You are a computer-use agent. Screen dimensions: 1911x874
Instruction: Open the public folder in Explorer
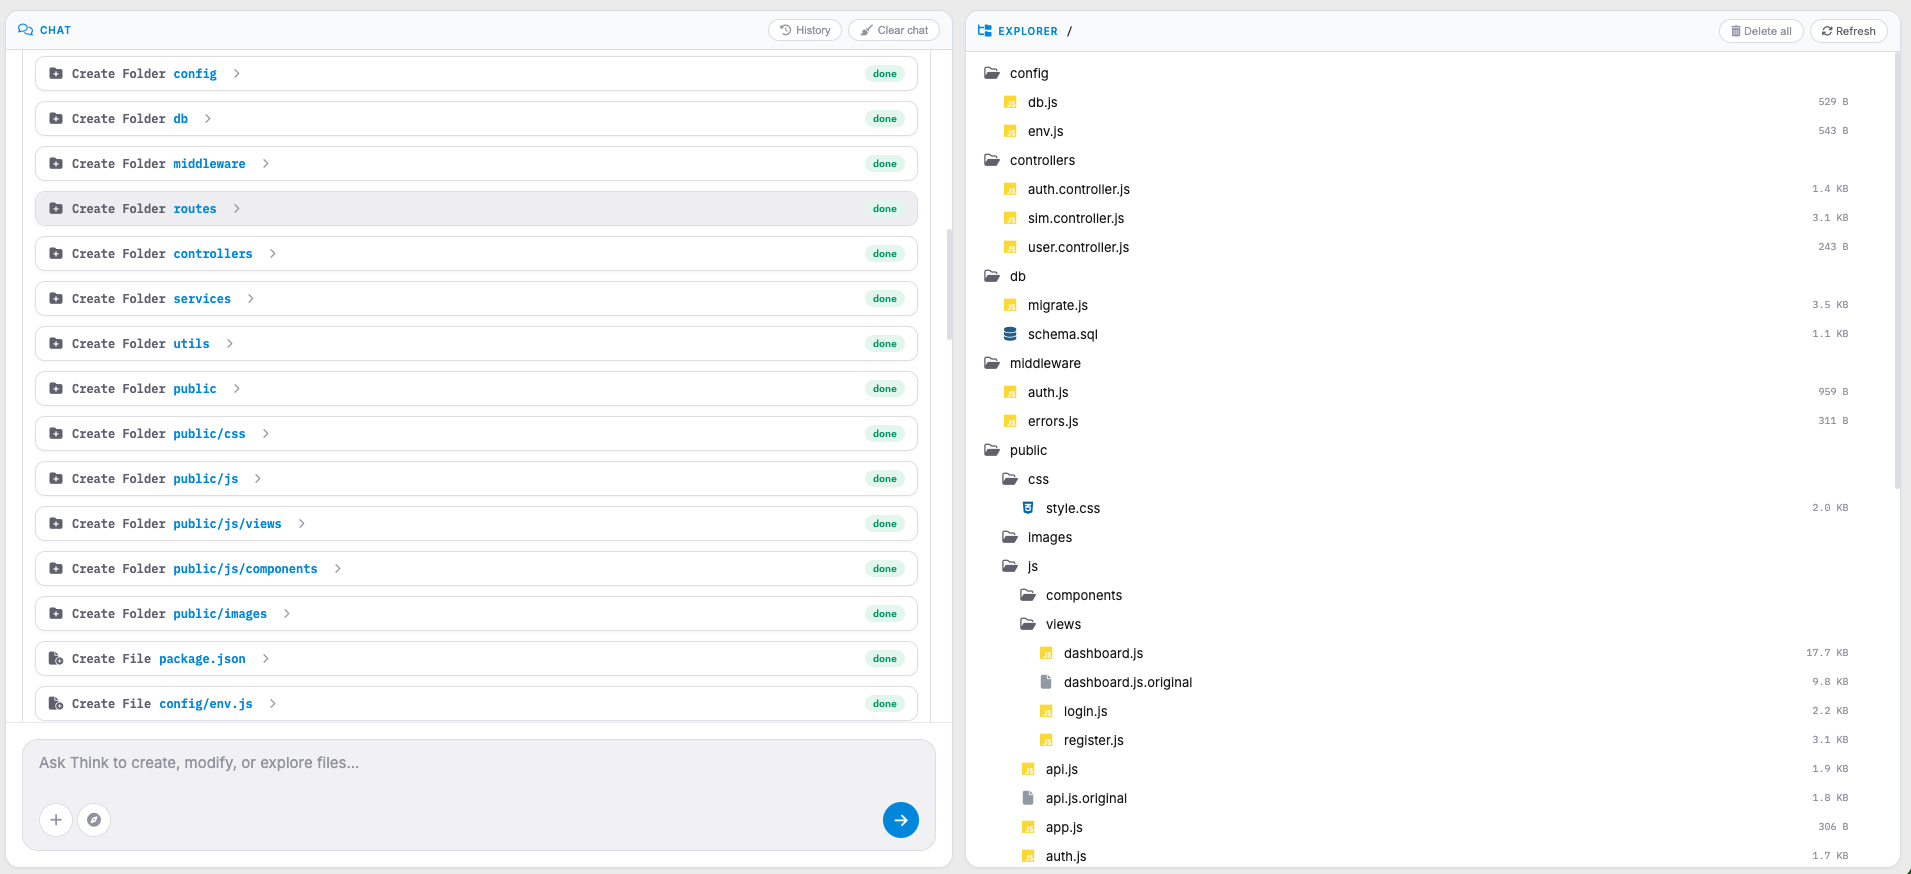(x=1028, y=450)
